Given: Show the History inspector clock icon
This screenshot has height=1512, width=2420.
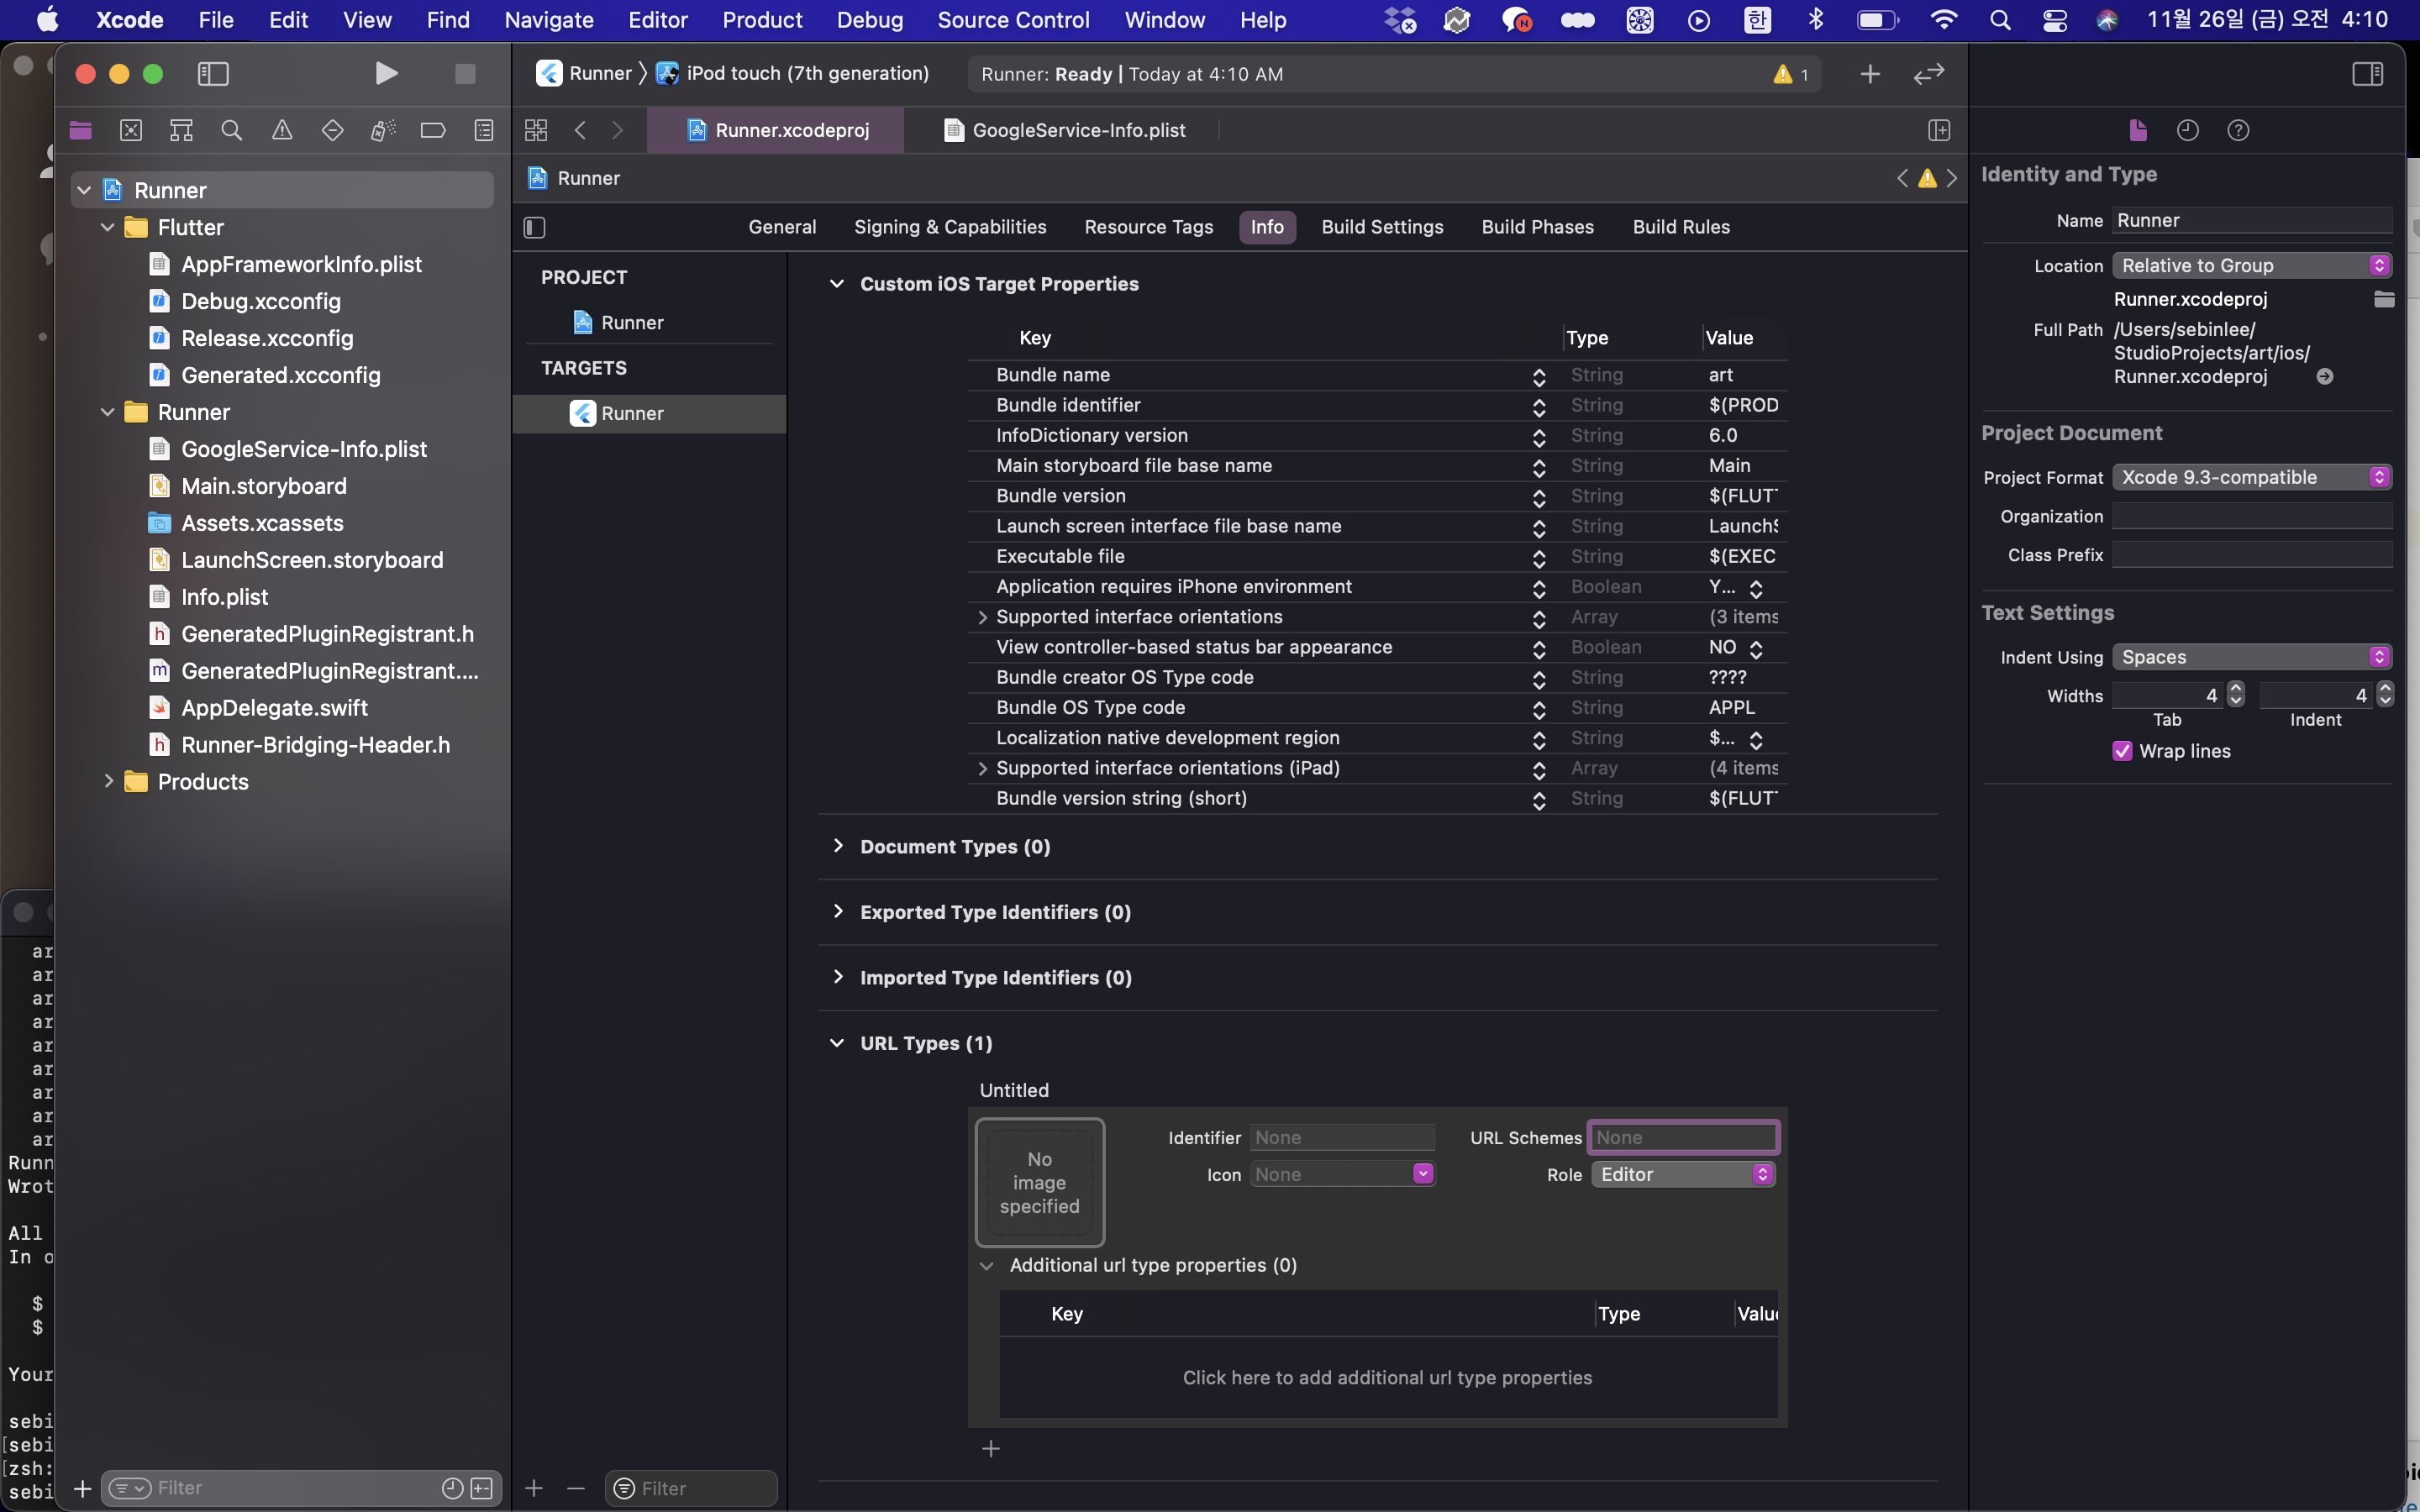Looking at the screenshot, I should coord(2187,130).
